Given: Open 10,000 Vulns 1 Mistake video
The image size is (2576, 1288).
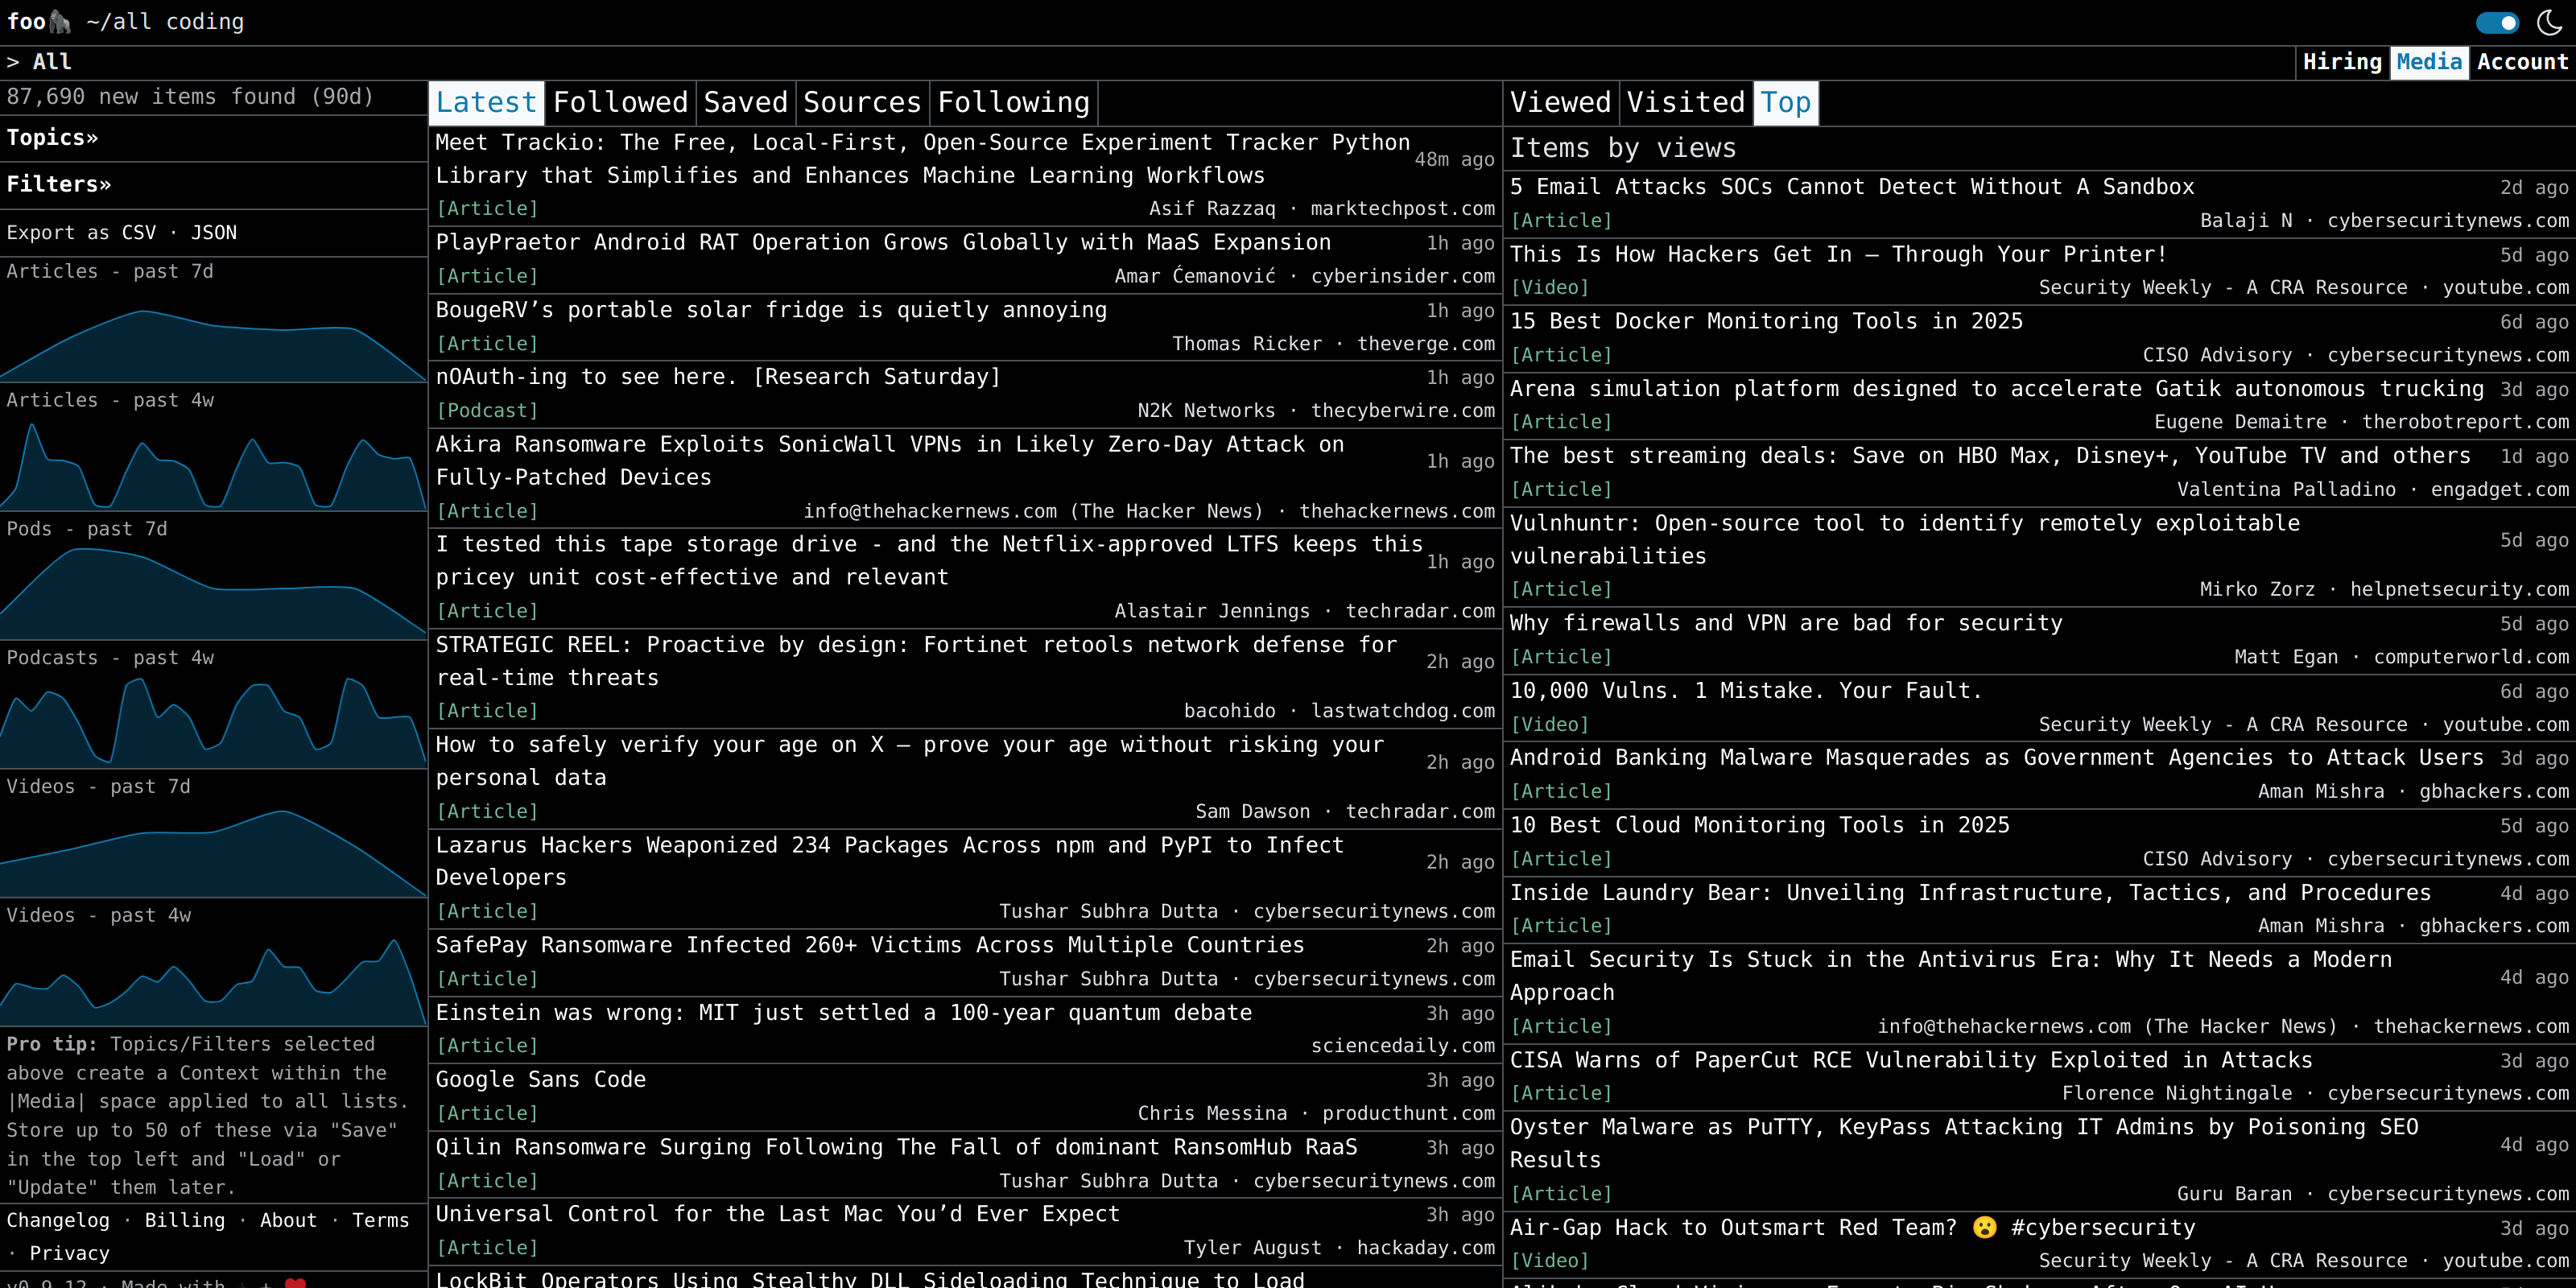Looking at the screenshot, I should point(1746,691).
